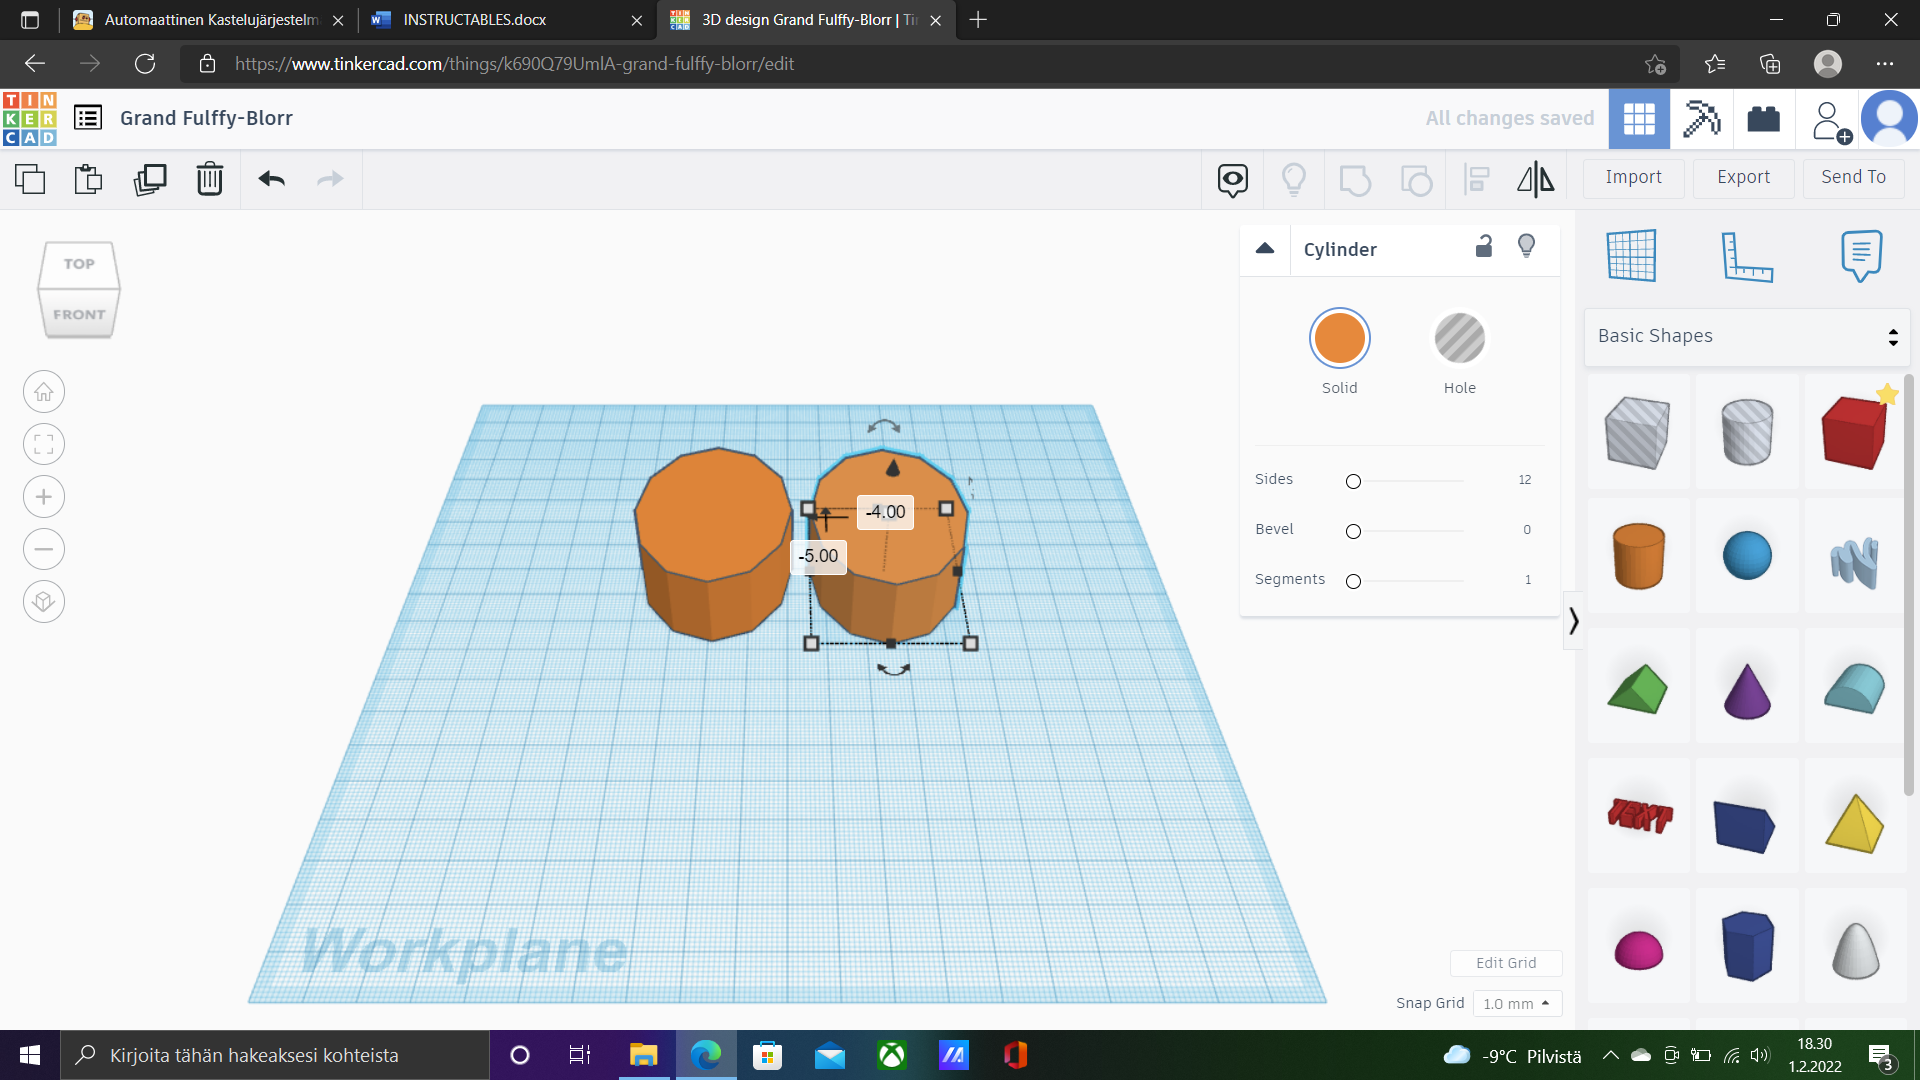Open the Snap Grid 1.0 mm dropdown
The image size is (1920, 1080).
[1516, 1003]
